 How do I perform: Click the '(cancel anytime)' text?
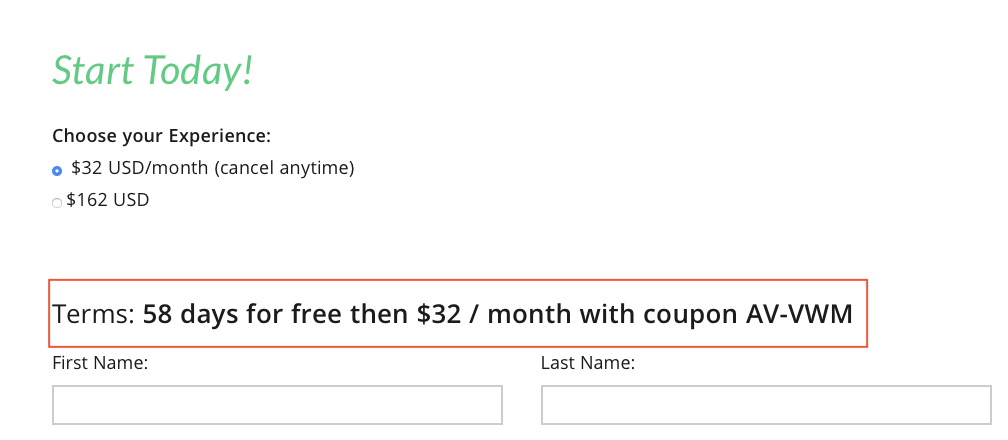284,169
